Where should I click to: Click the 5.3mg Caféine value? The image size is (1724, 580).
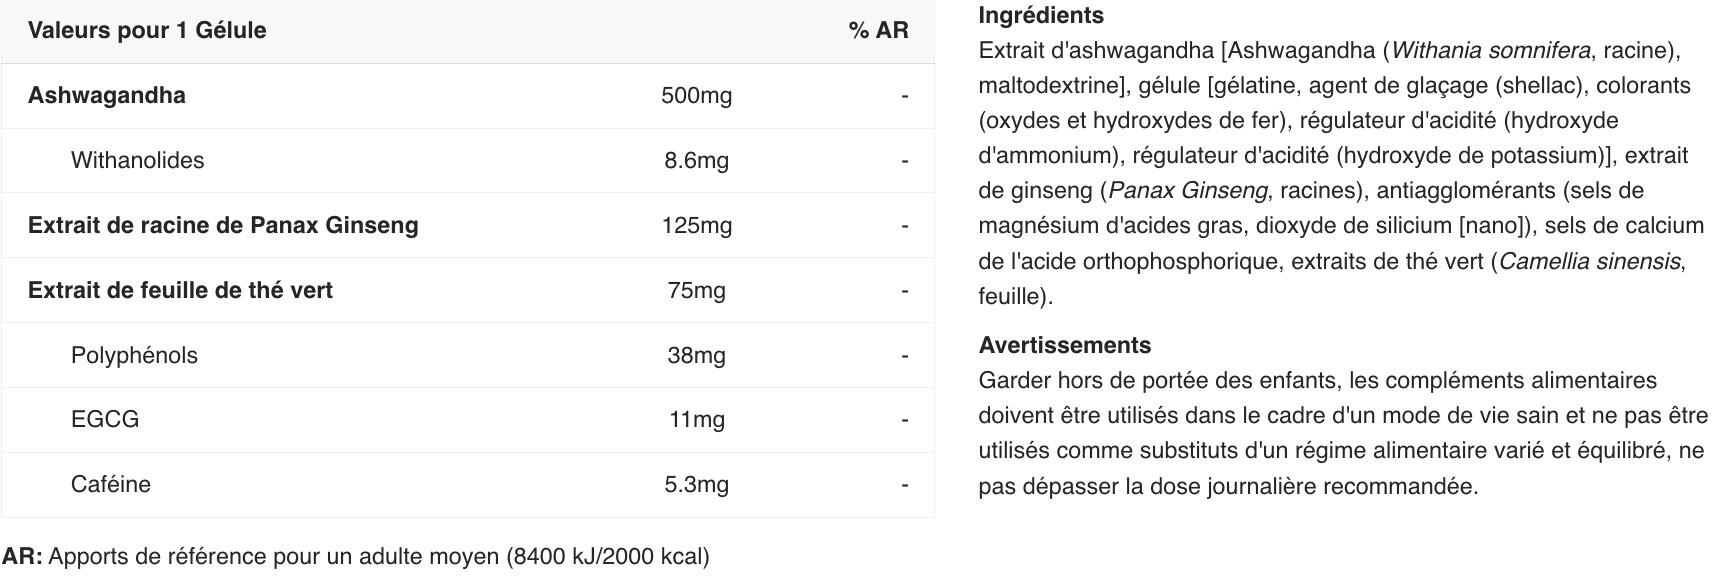(x=696, y=485)
